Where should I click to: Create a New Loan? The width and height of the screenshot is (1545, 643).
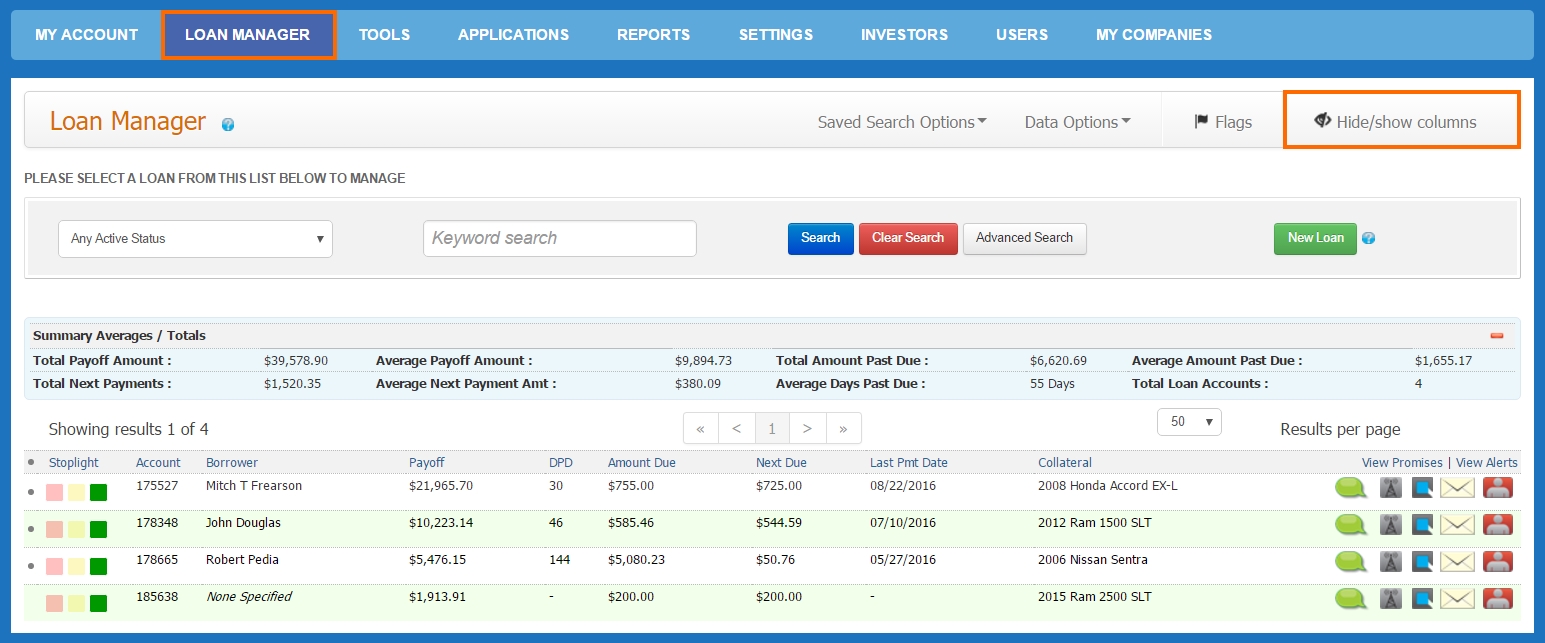[x=1316, y=238]
